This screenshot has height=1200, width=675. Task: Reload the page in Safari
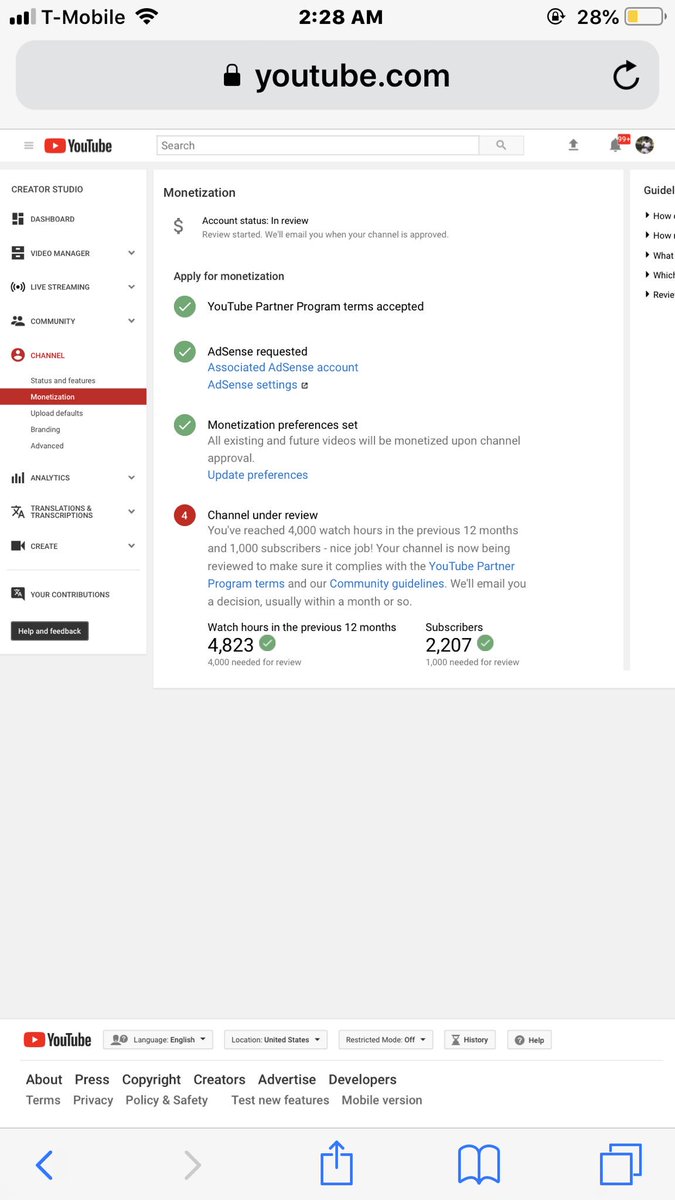tap(626, 76)
